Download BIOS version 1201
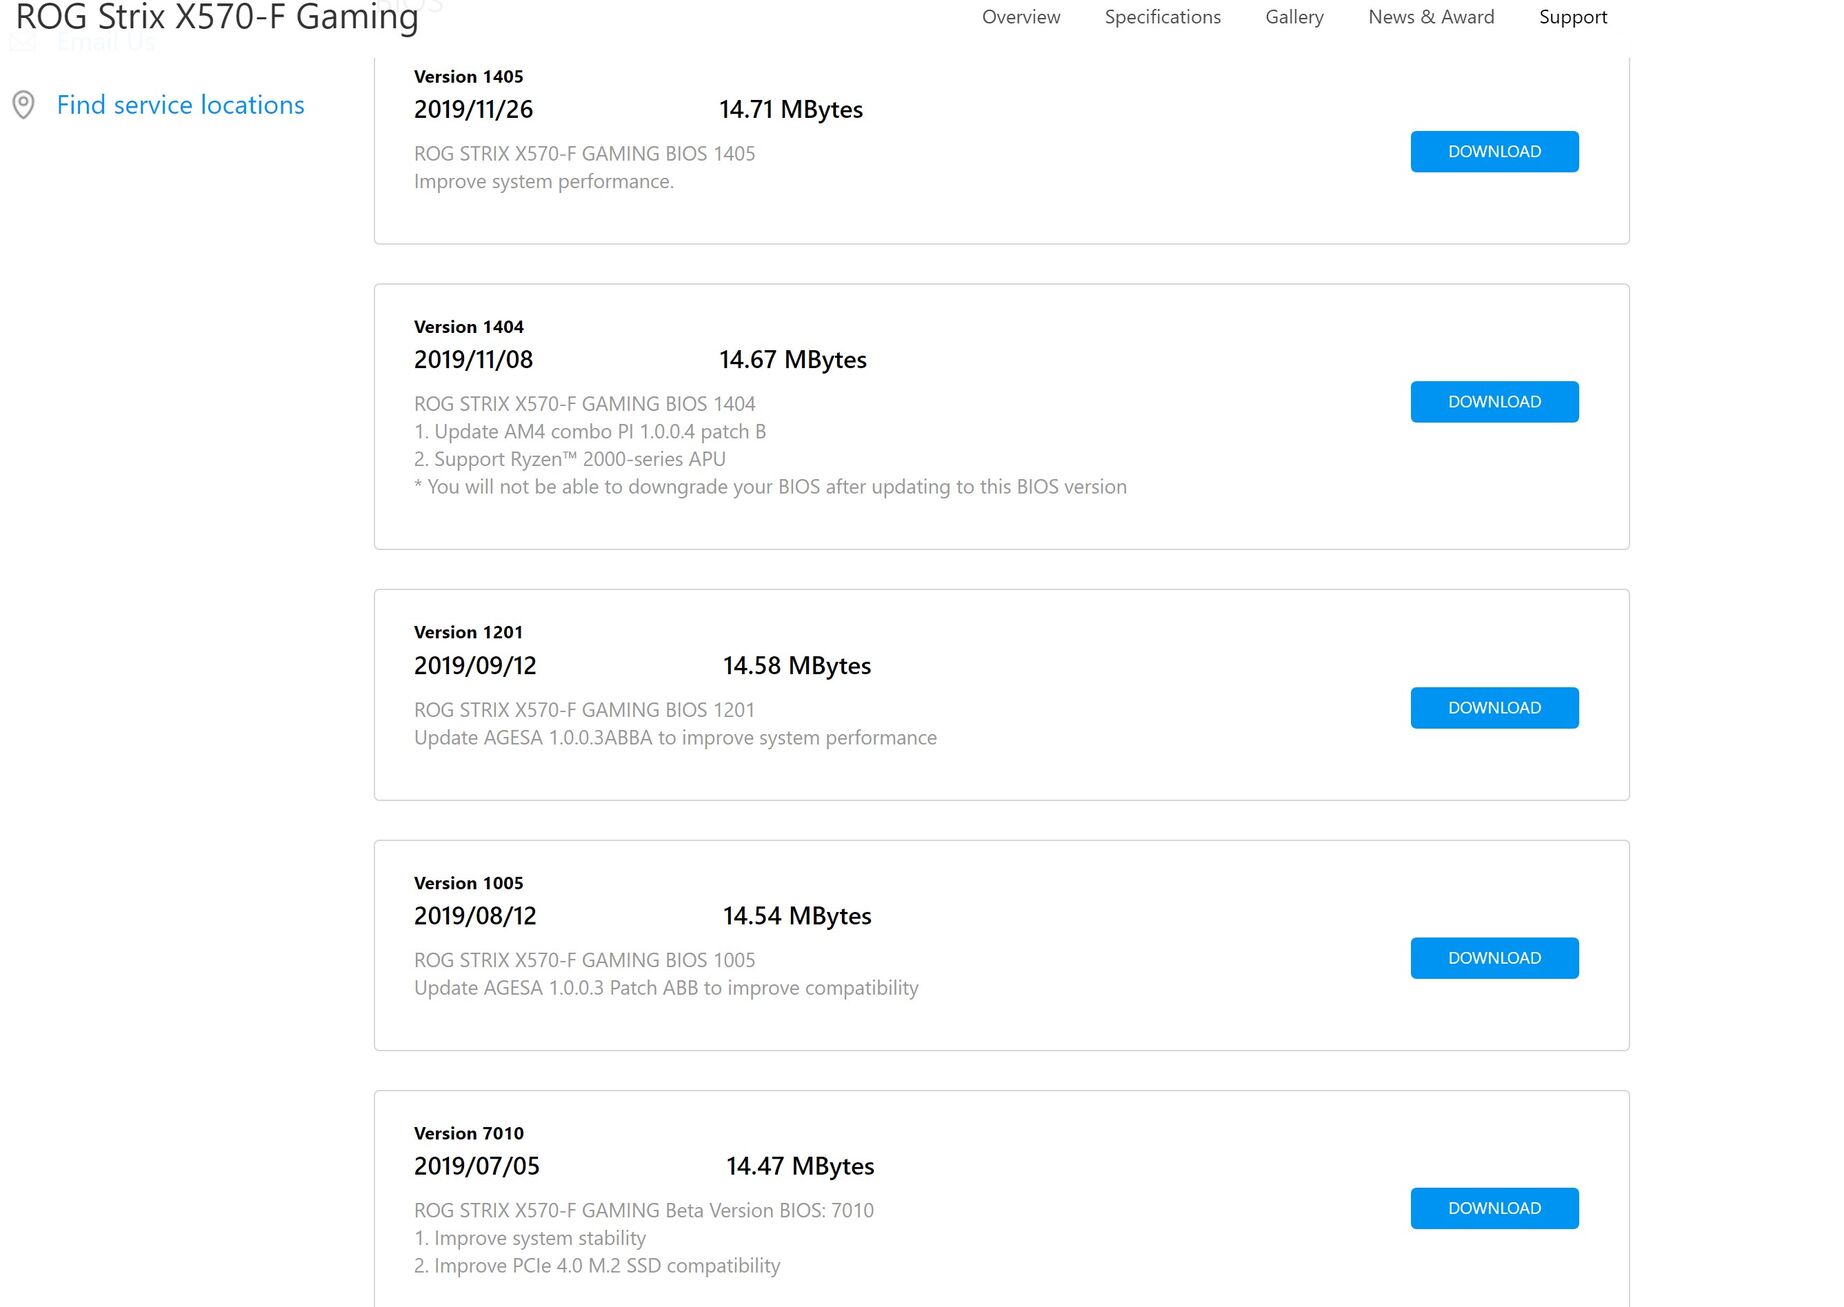 [1494, 708]
